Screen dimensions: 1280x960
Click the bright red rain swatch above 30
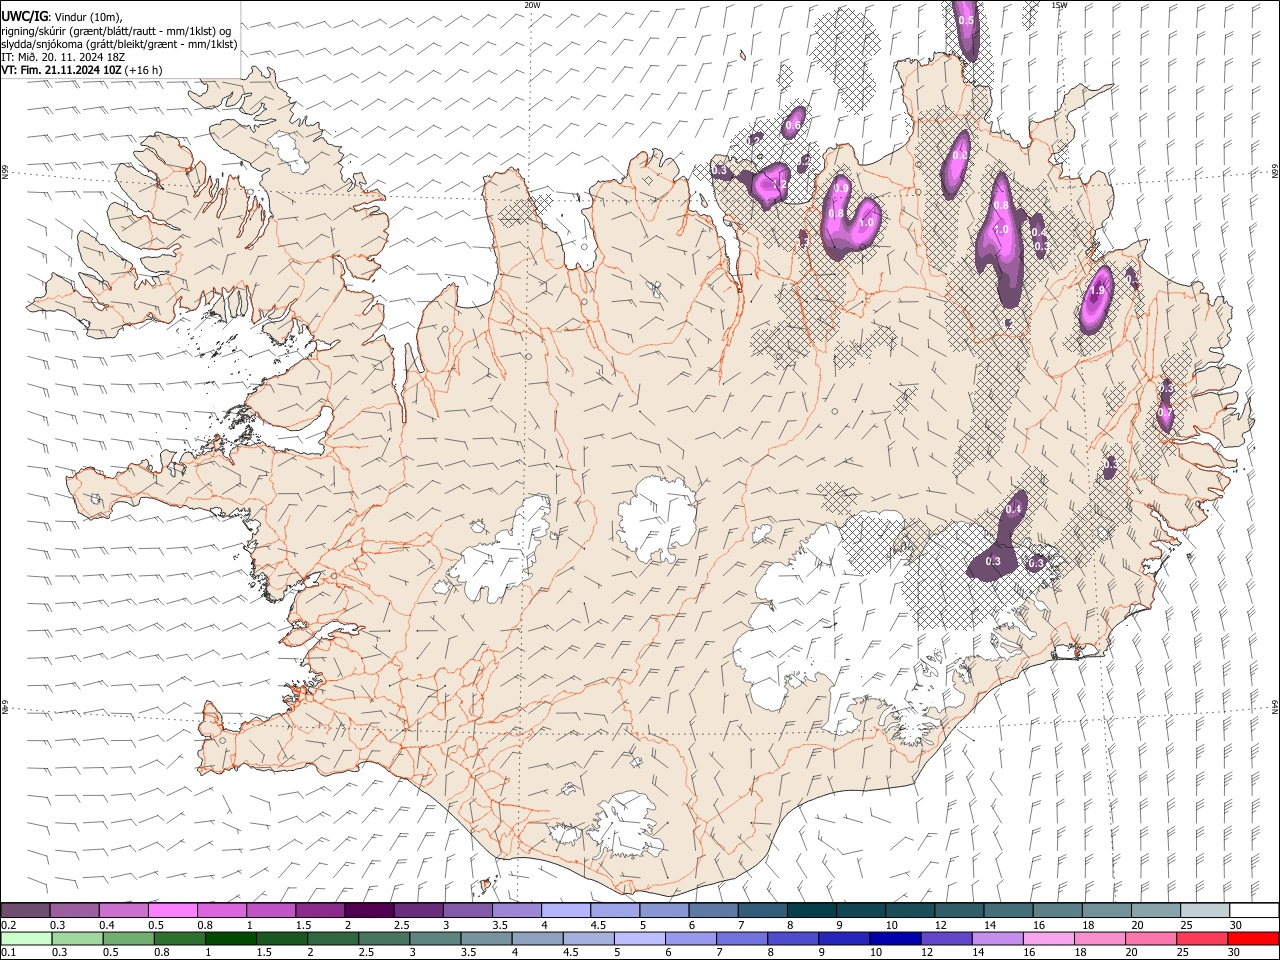[1253, 938]
